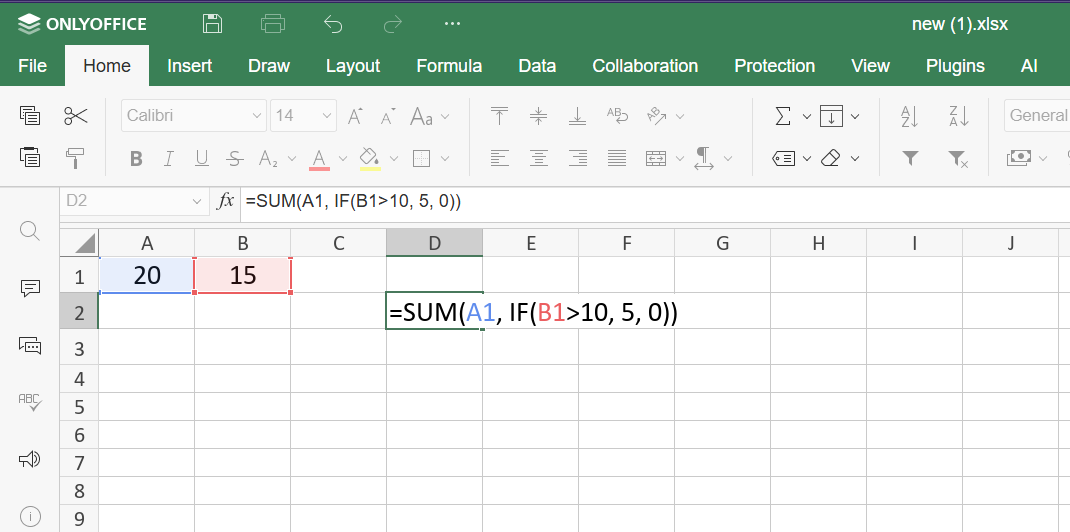
Task: Toggle wrap text
Action: tap(617, 116)
